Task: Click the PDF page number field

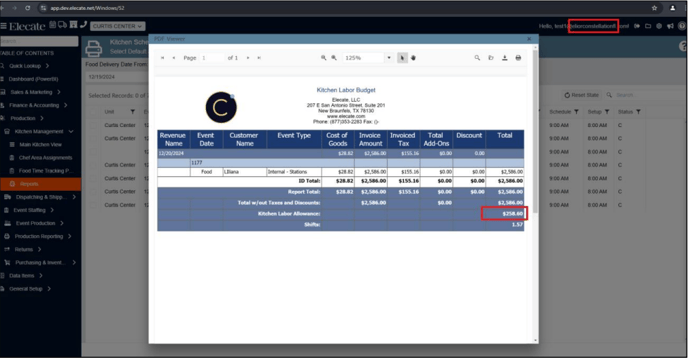Action: [212, 58]
